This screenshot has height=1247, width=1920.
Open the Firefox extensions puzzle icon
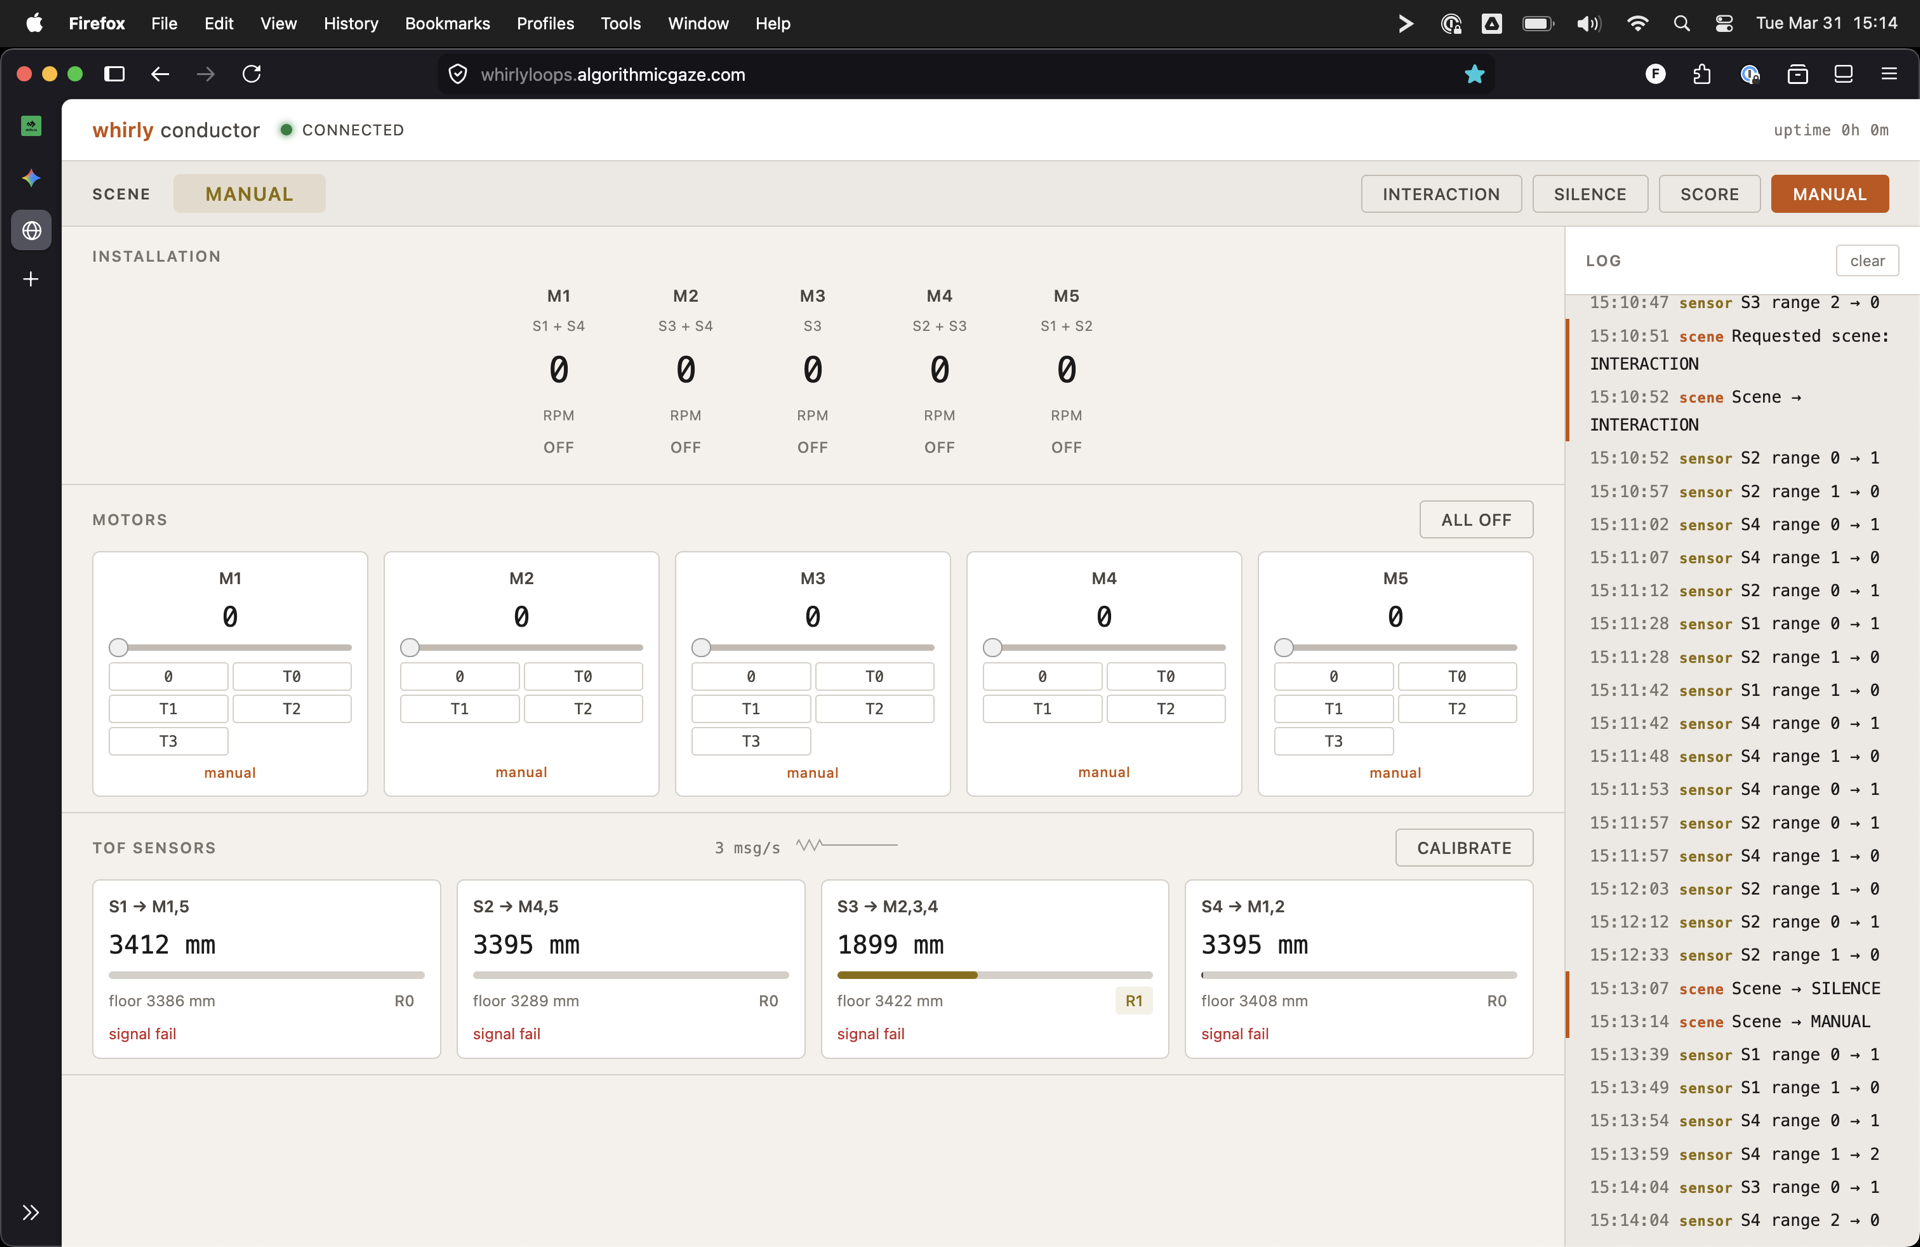[1703, 74]
